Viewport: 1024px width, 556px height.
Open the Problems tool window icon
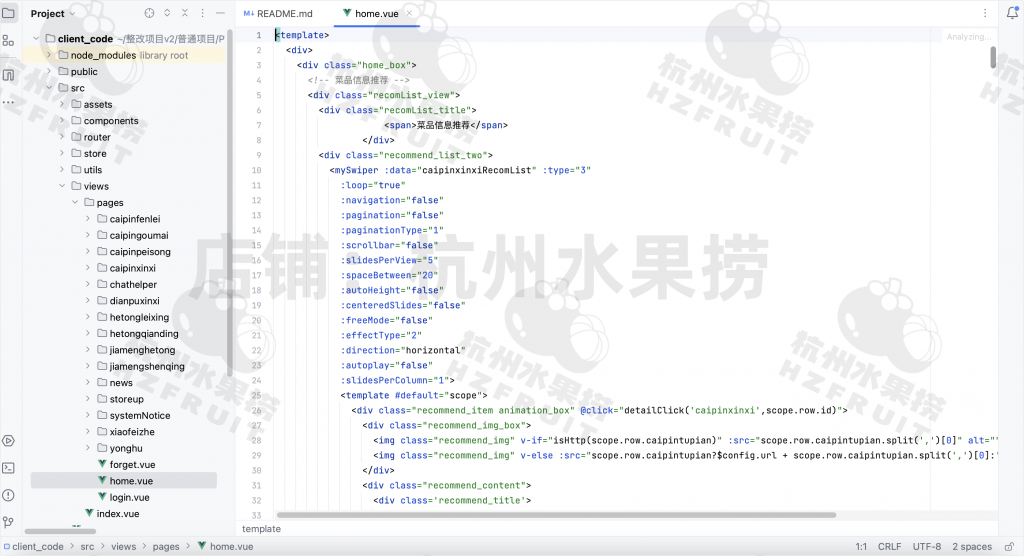pyautogui.click(x=8, y=494)
